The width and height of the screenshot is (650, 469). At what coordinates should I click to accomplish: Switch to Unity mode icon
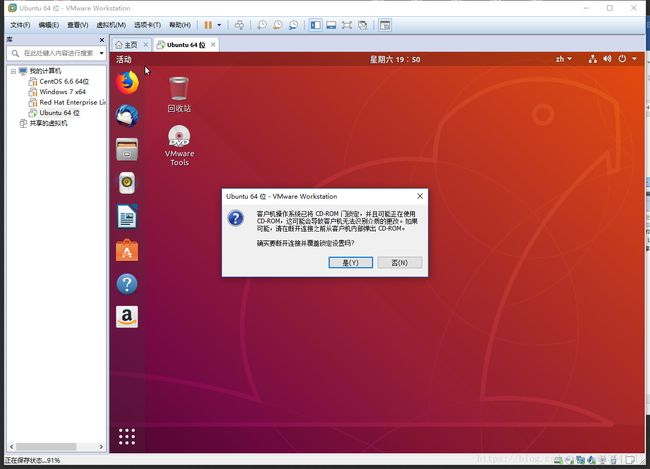tap(362, 25)
